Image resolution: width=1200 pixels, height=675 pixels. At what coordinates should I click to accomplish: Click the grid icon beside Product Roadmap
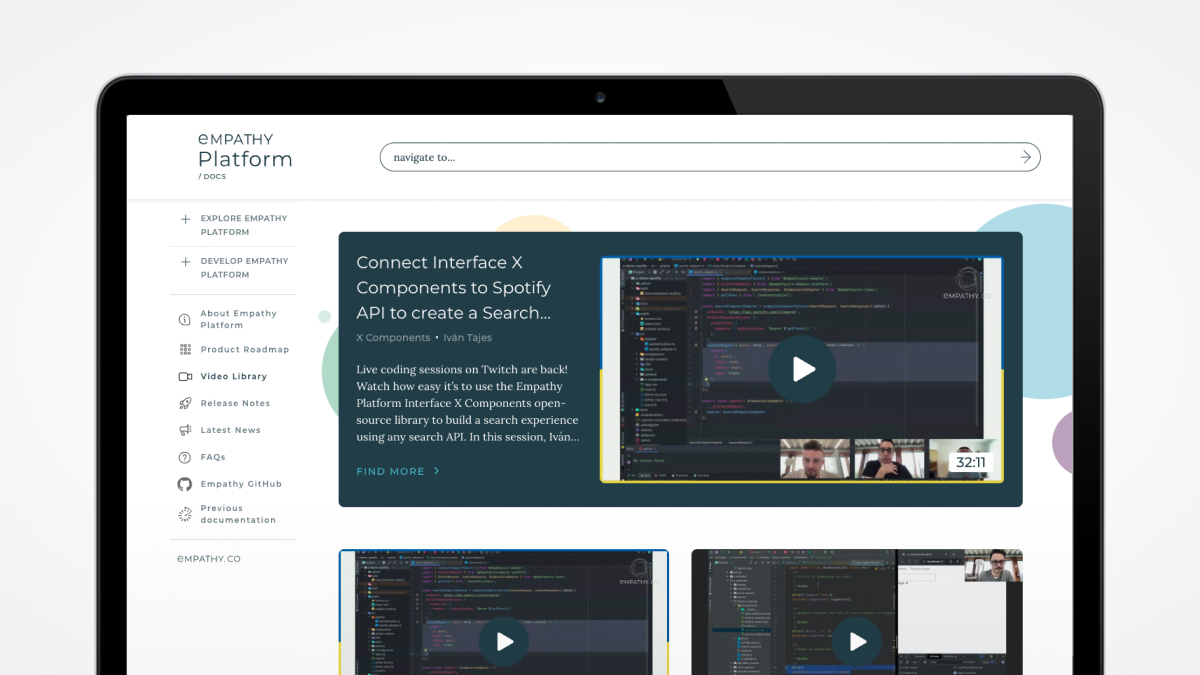(185, 349)
